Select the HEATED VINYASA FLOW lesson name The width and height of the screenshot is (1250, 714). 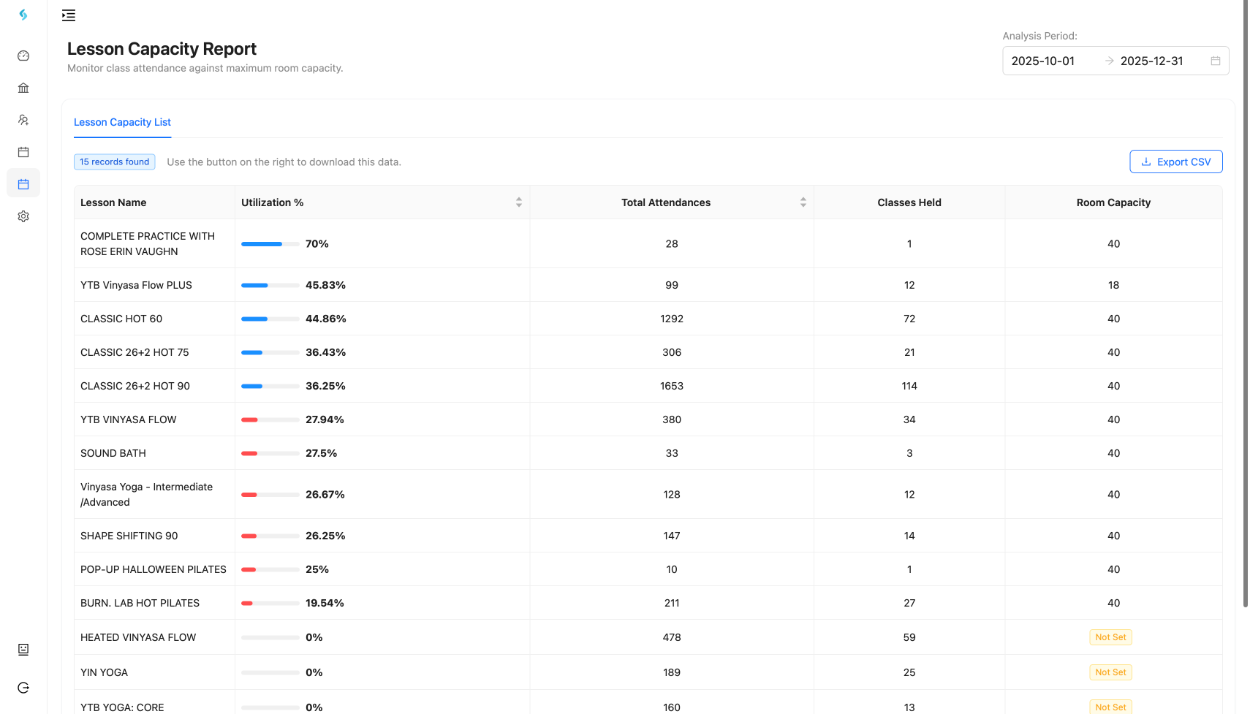coord(138,637)
